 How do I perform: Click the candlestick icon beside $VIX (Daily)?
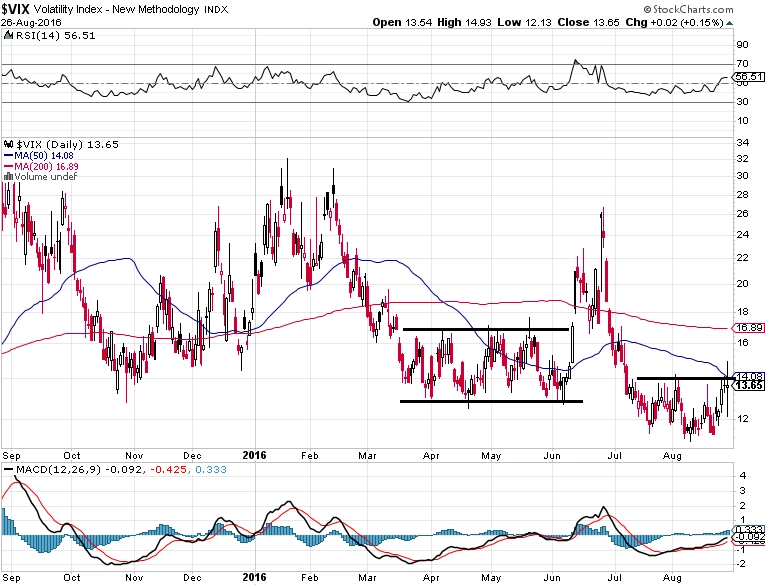tap(9, 144)
